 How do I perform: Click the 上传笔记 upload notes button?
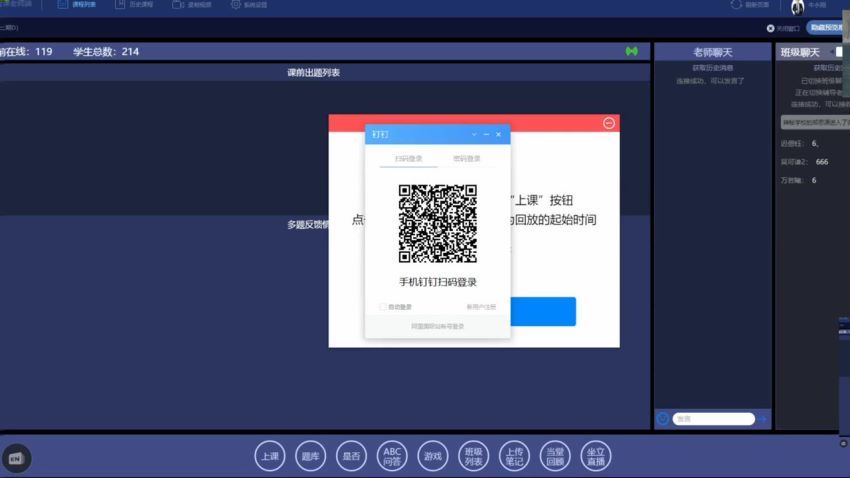click(515, 456)
